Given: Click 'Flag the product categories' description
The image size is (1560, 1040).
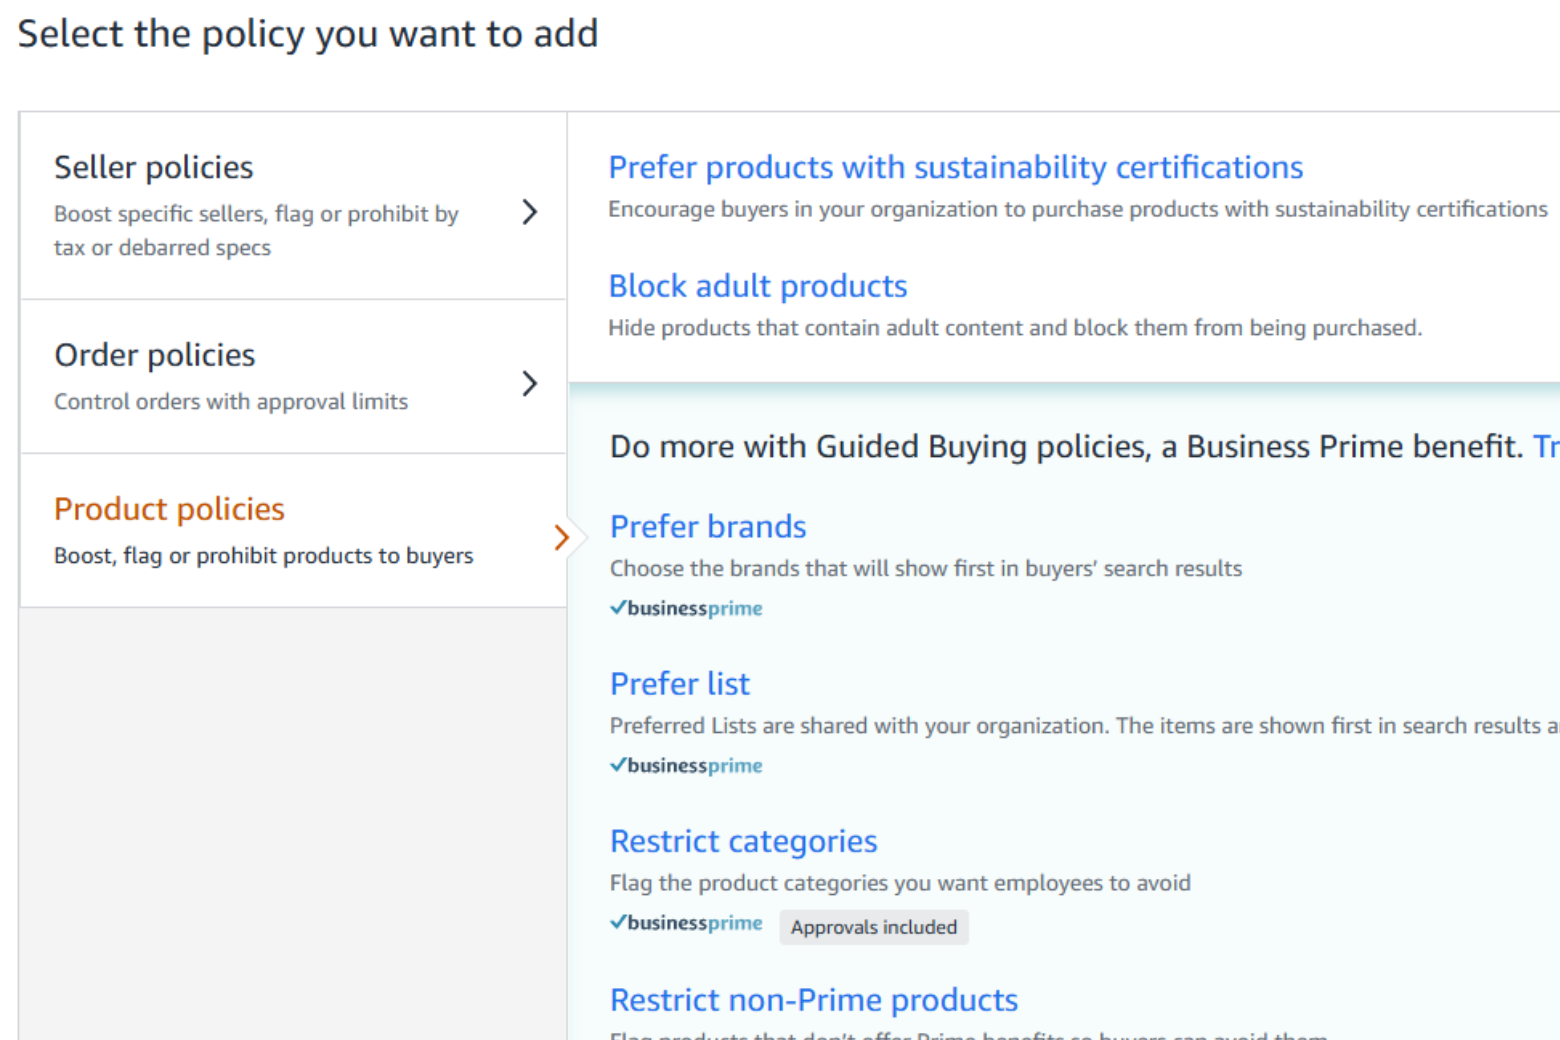Looking at the screenshot, I should [x=900, y=883].
